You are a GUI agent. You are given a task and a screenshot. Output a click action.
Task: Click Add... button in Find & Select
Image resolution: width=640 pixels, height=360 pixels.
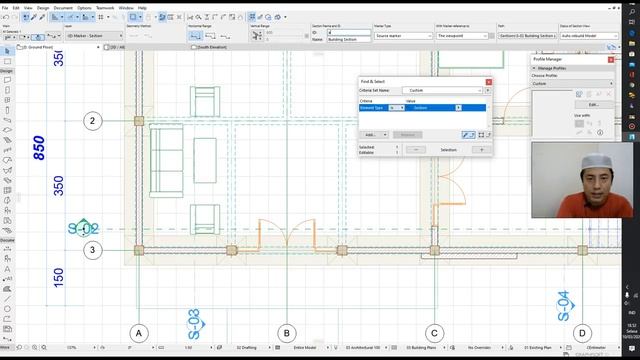(374, 135)
